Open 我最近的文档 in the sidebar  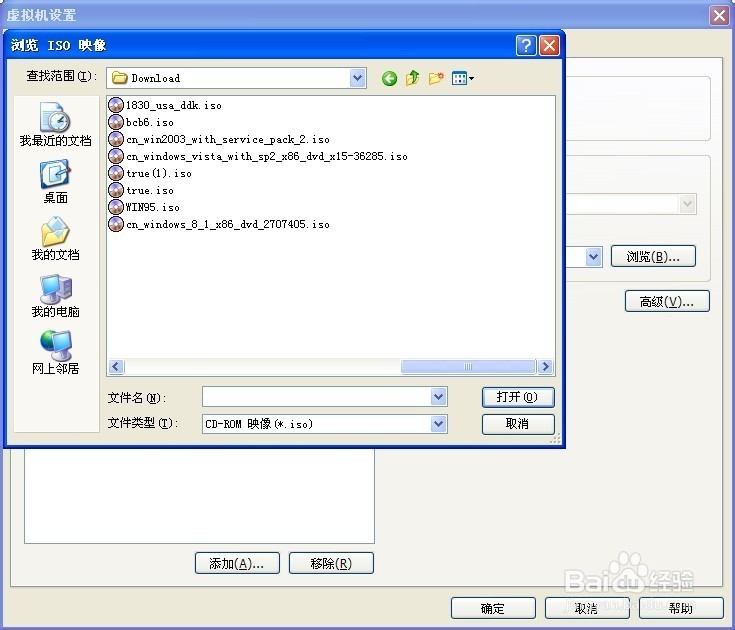click(x=55, y=124)
